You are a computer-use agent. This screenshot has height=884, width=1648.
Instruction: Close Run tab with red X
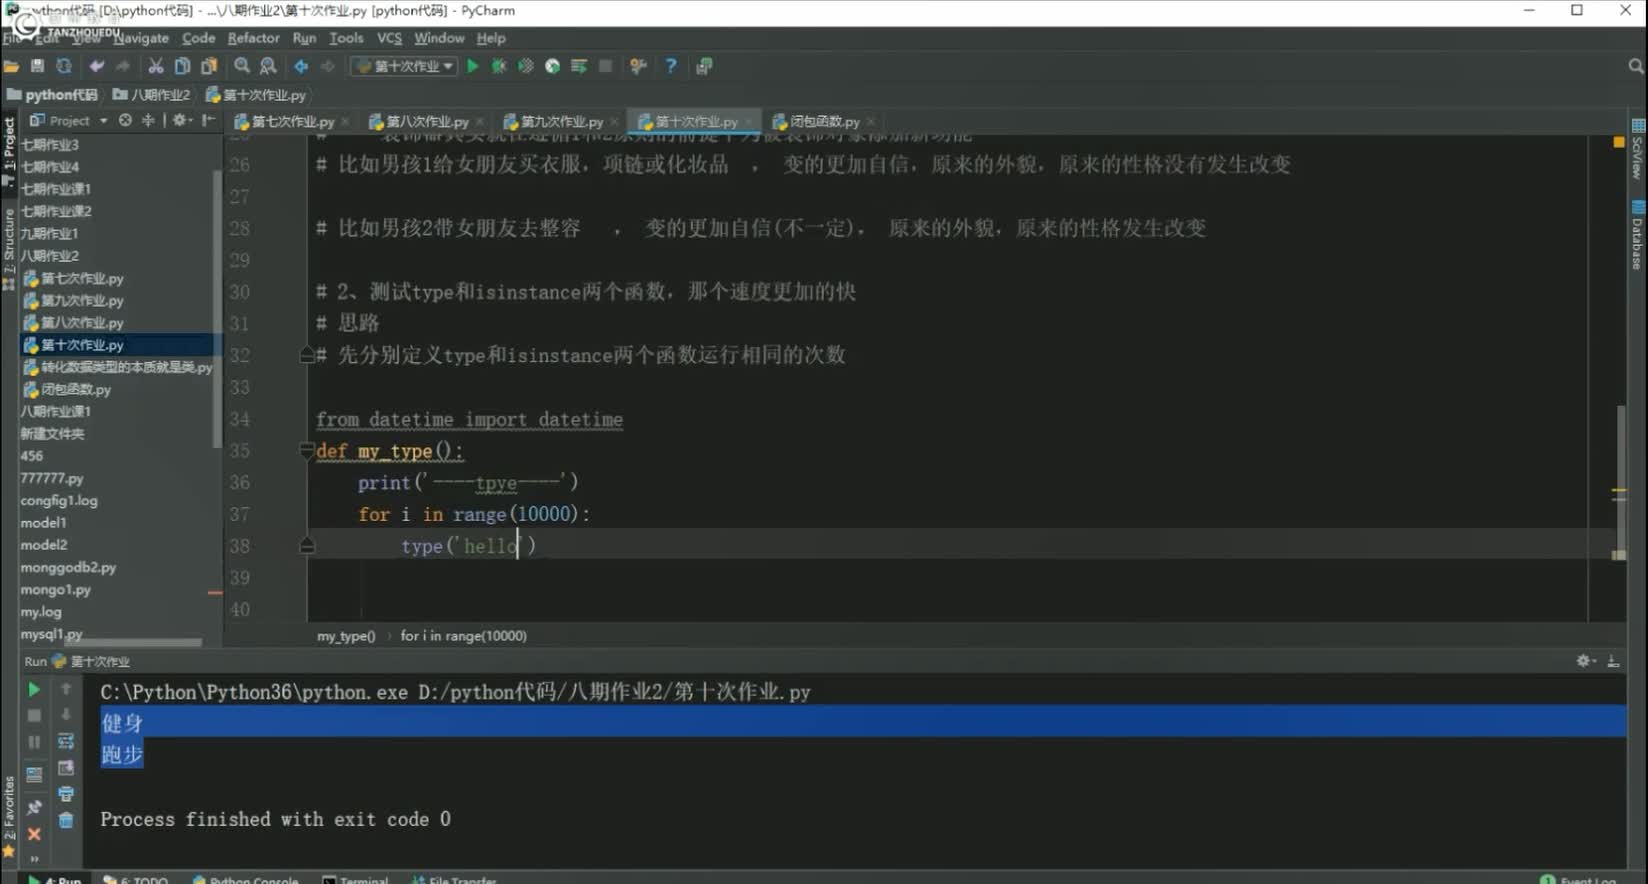(x=33, y=833)
